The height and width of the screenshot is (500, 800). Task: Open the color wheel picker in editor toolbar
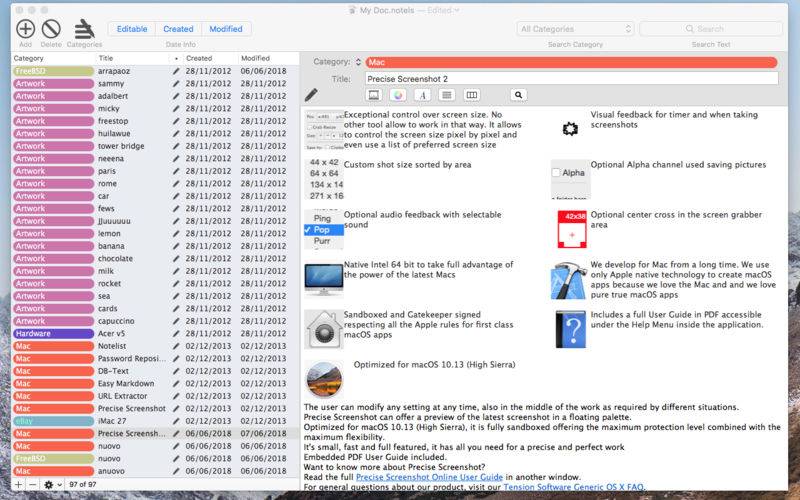click(x=398, y=95)
